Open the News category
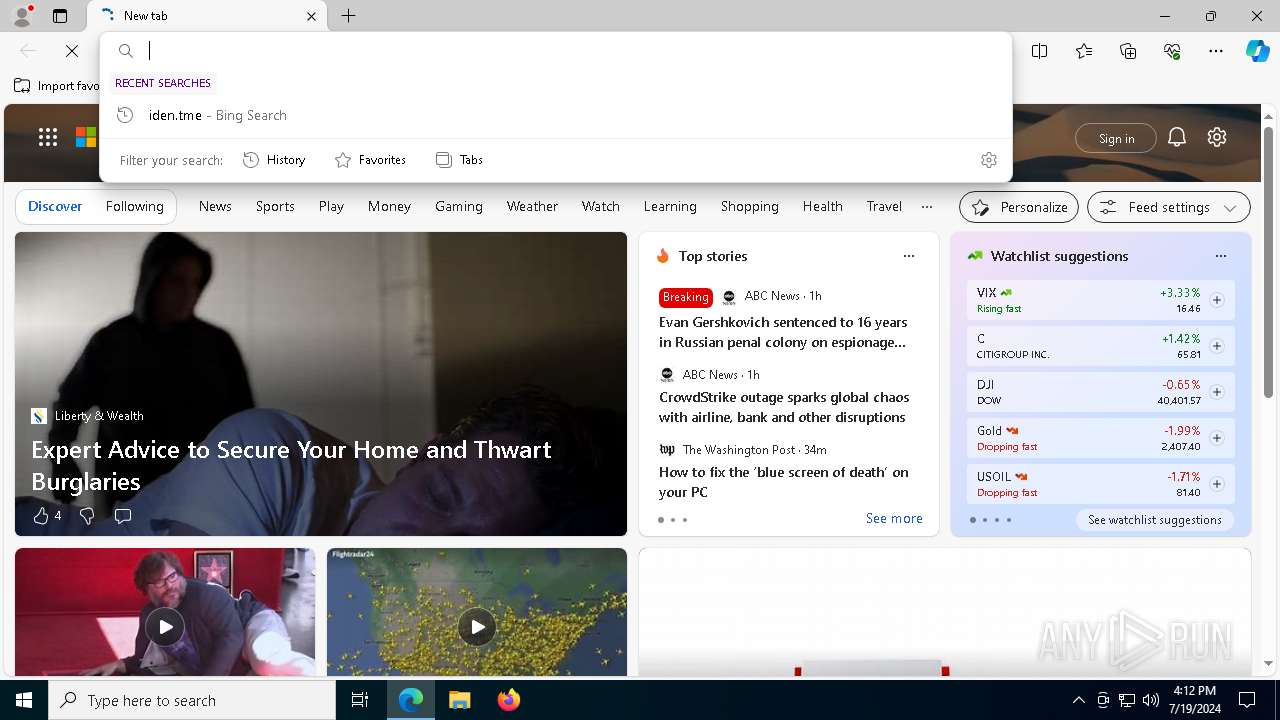This screenshot has width=1280, height=720. point(215,207)
